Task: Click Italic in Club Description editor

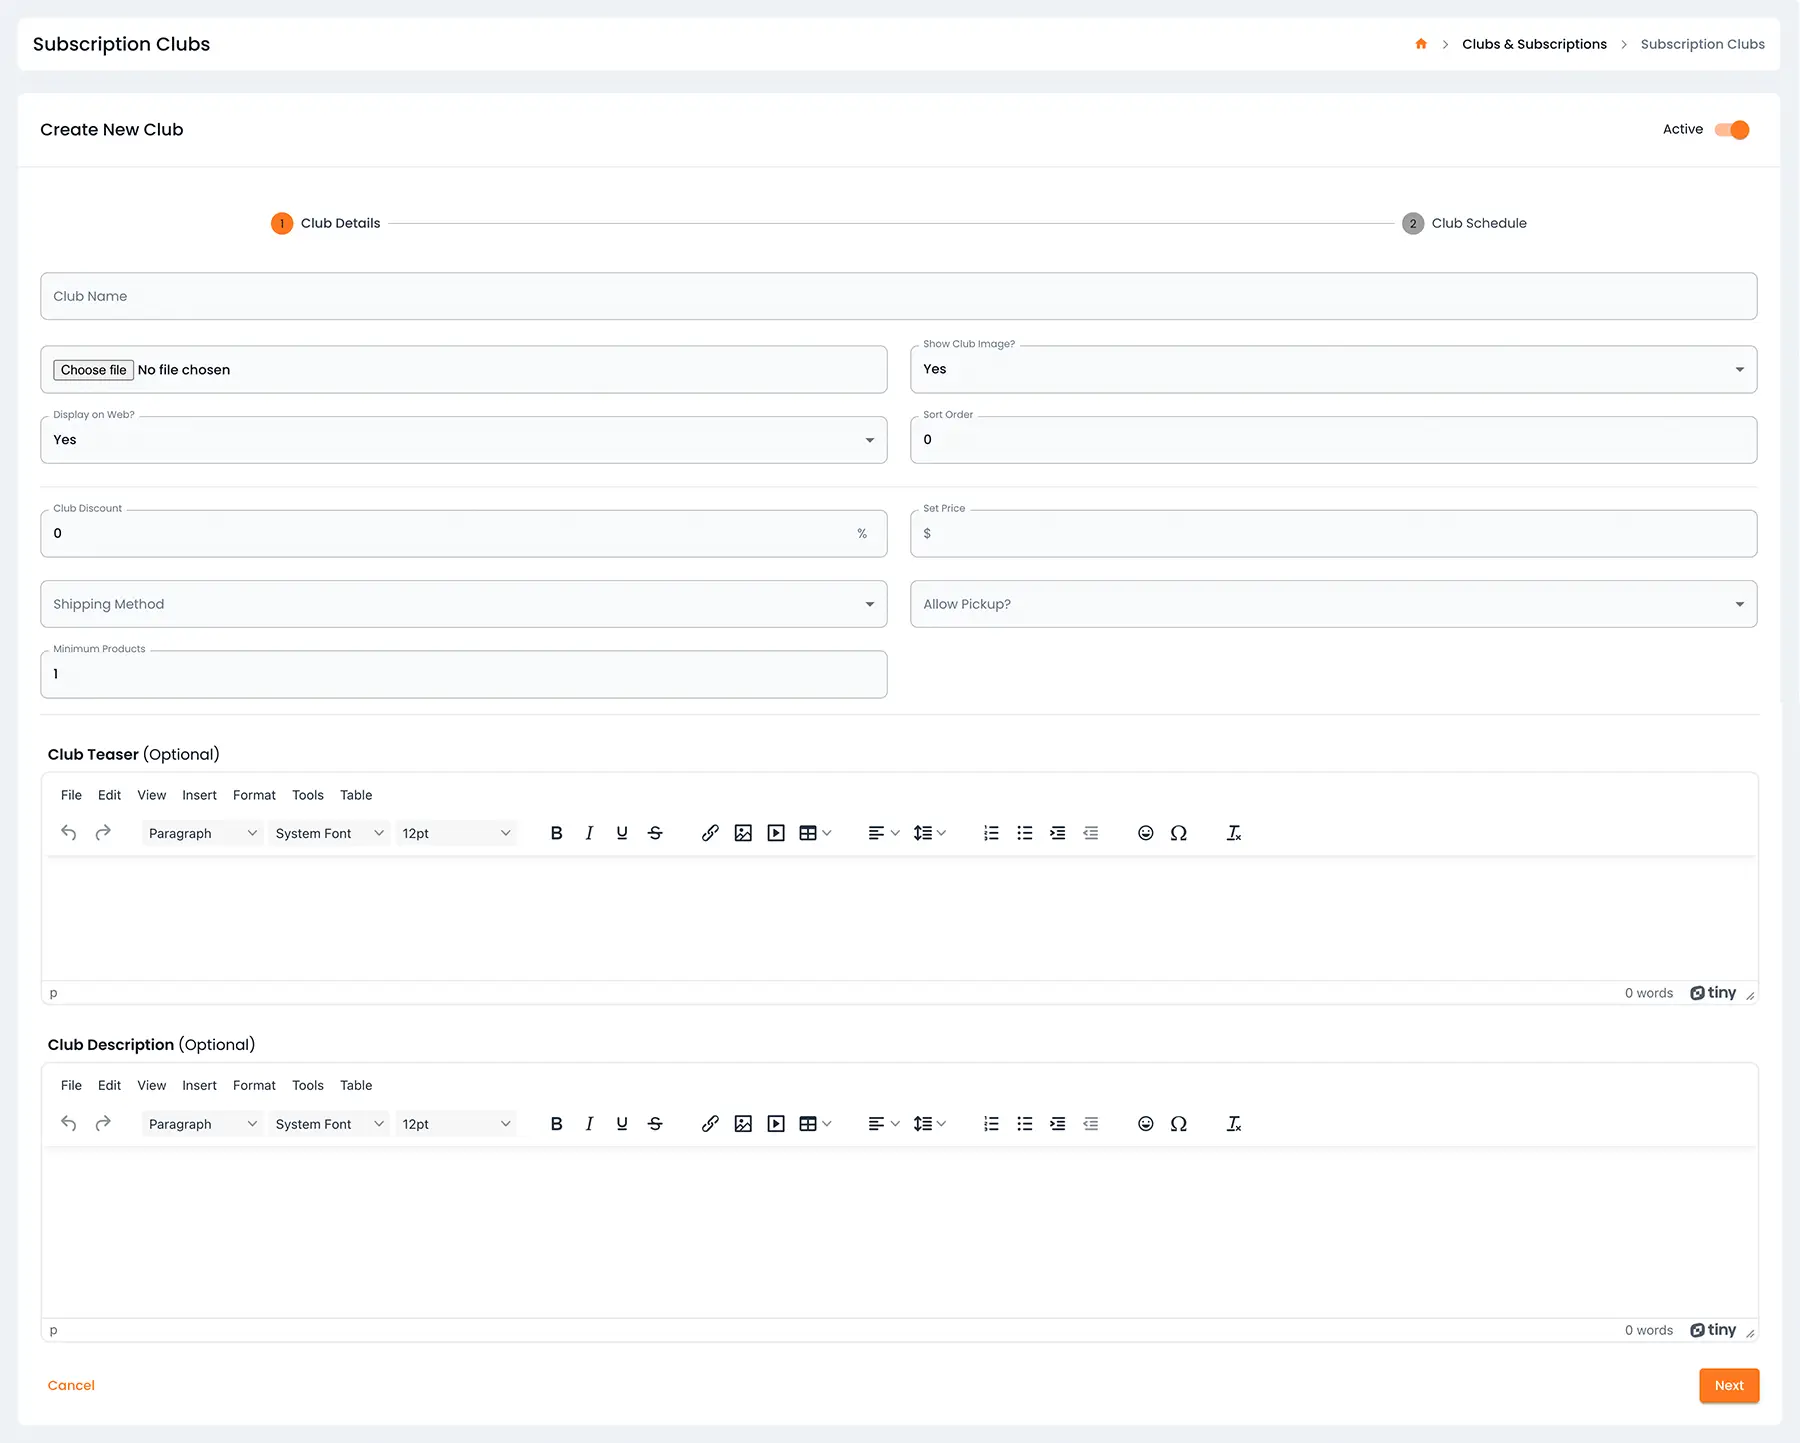Action: 590,1124
